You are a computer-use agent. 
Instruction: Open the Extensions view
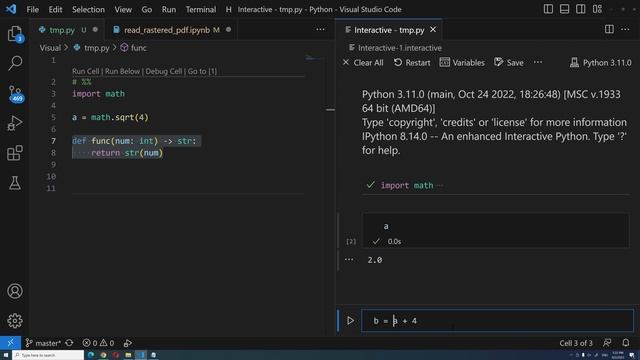pos(15,153)
